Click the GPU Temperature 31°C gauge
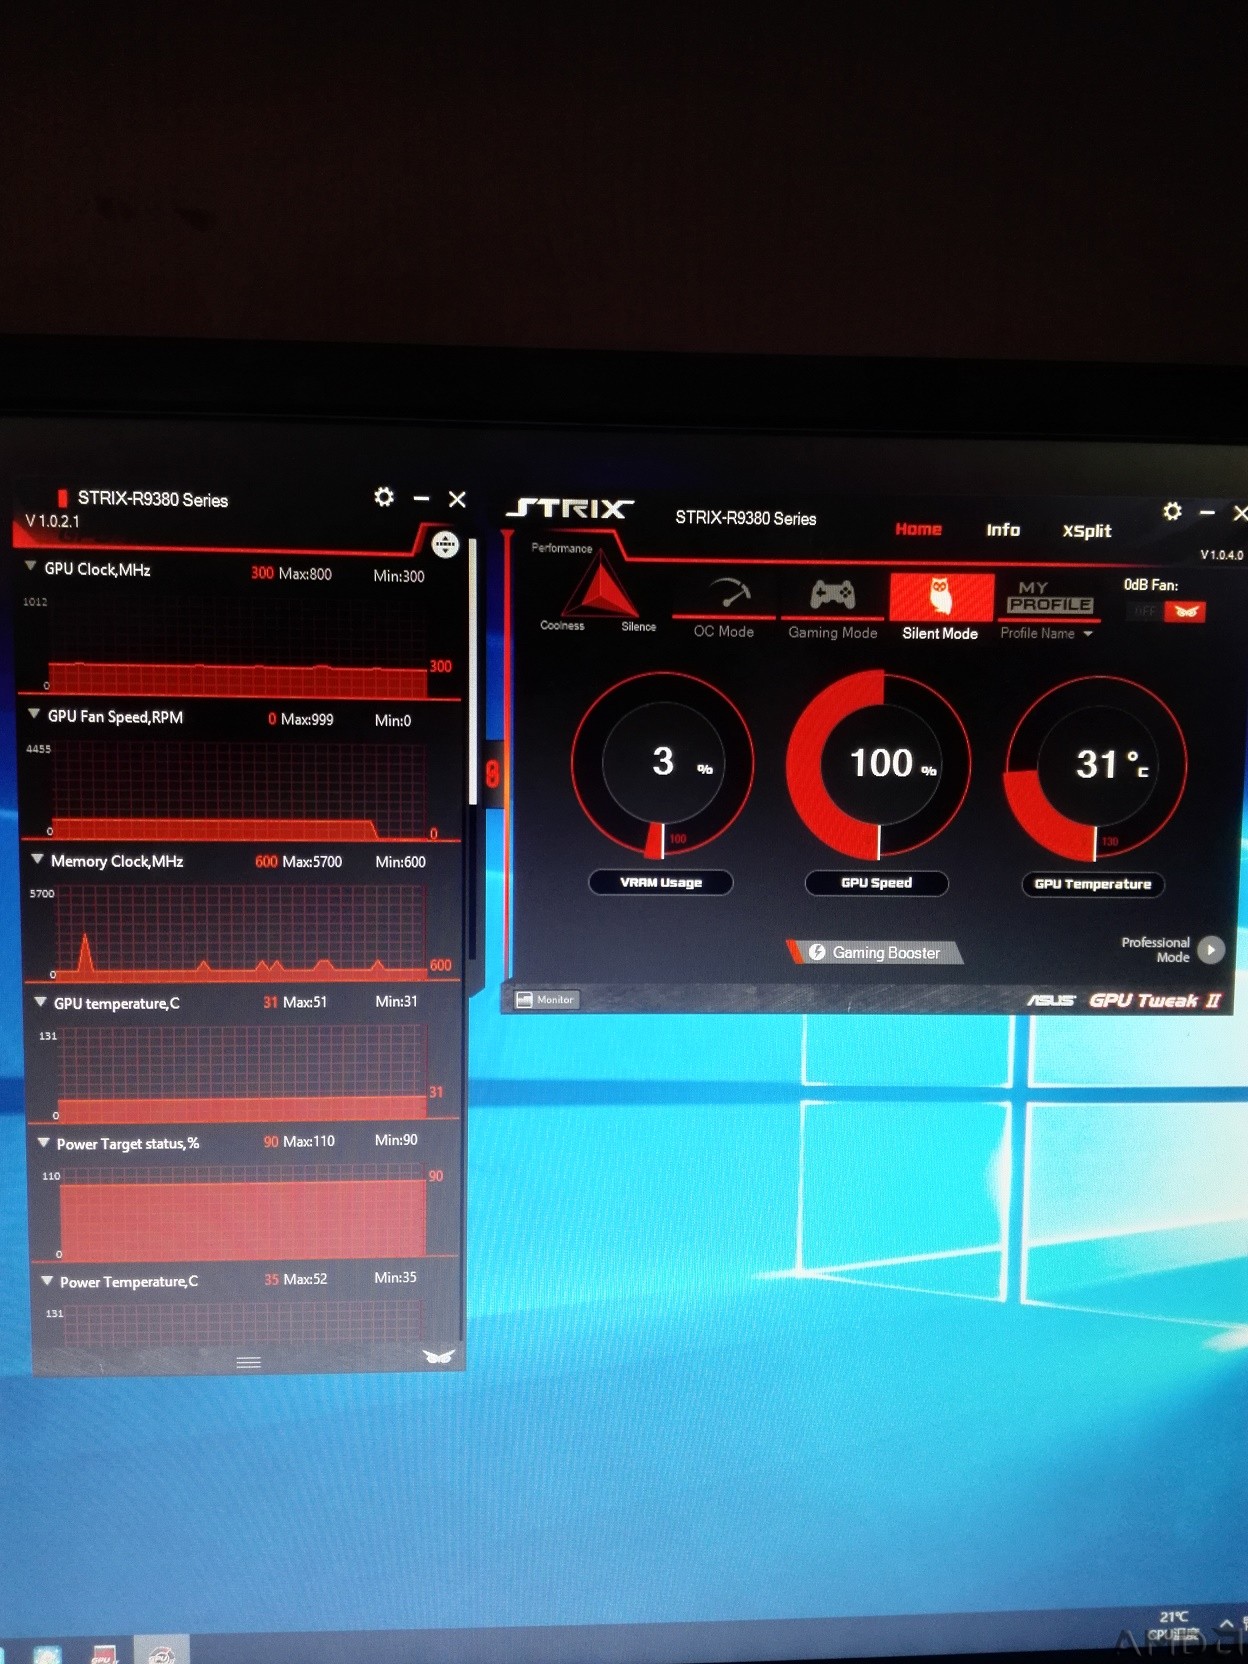Image resolution: width=1248 pixels, height=1664 pixels. (1096, 767)
